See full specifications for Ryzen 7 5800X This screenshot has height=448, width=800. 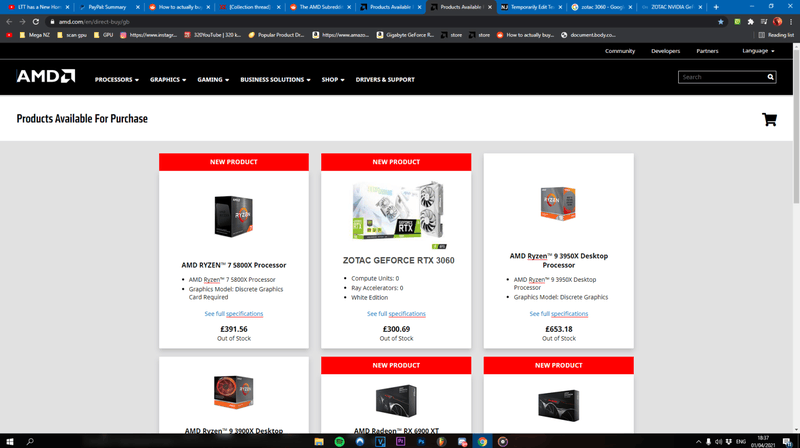(234, 314)
